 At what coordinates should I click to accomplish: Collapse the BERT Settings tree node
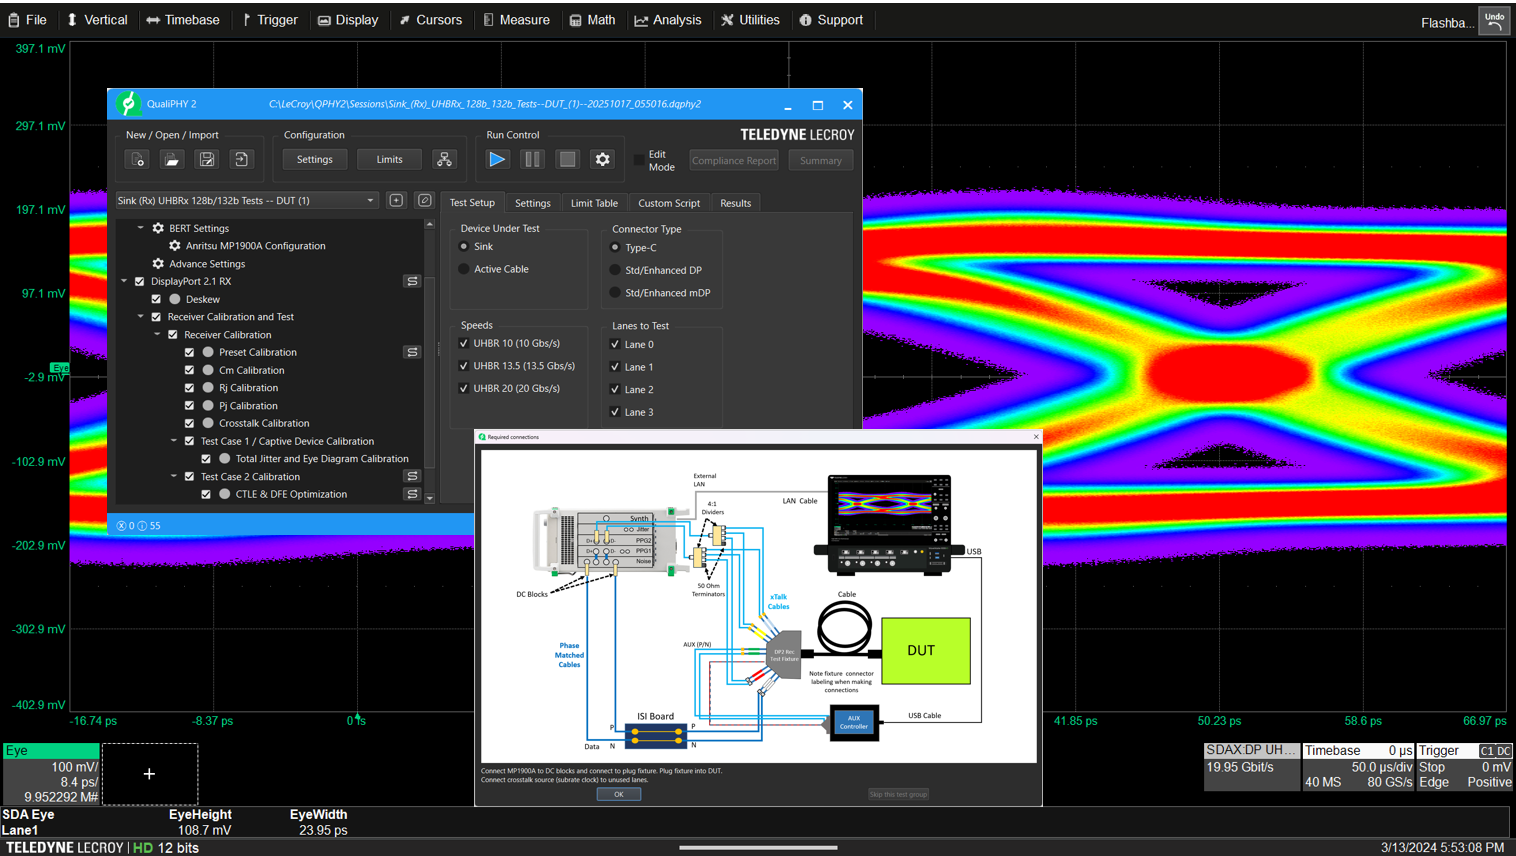[141, 228]
